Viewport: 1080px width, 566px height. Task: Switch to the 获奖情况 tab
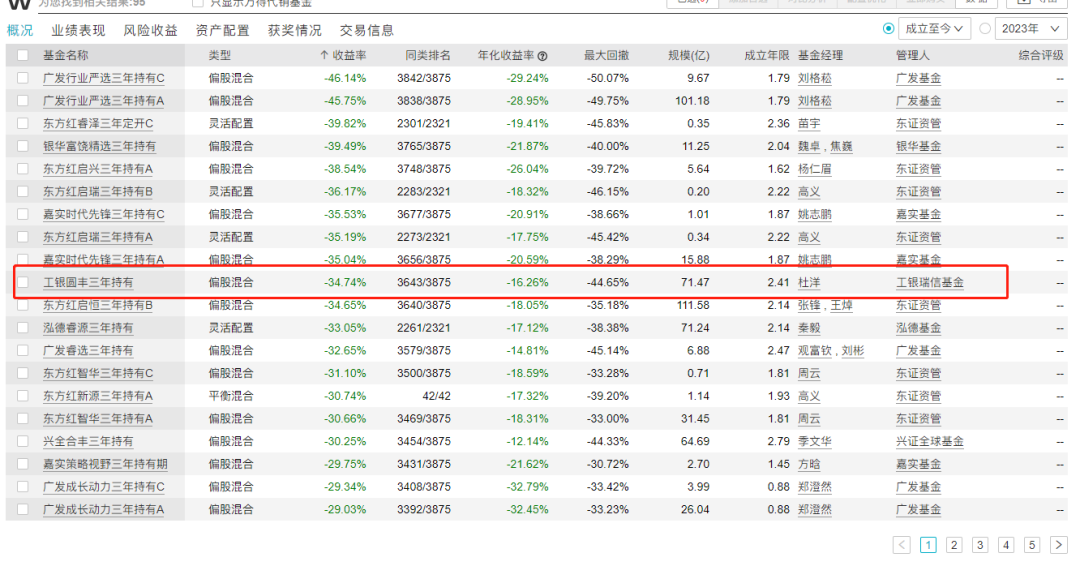[295, 30]
